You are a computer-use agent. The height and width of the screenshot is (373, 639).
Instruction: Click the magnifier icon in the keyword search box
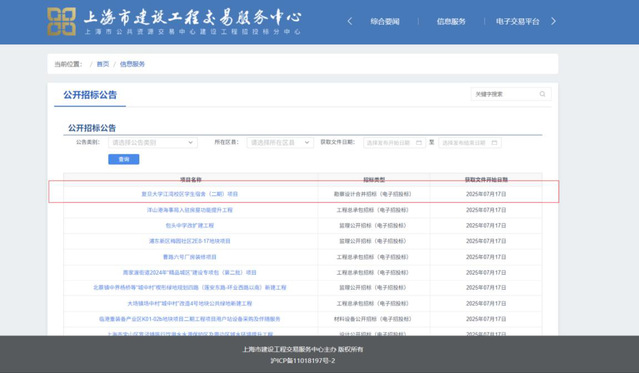542,94
